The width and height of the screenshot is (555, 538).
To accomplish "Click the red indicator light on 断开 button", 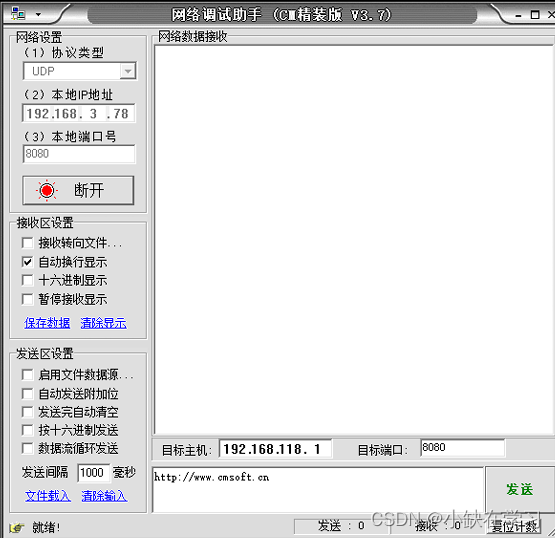I will [x=47, y=190].
